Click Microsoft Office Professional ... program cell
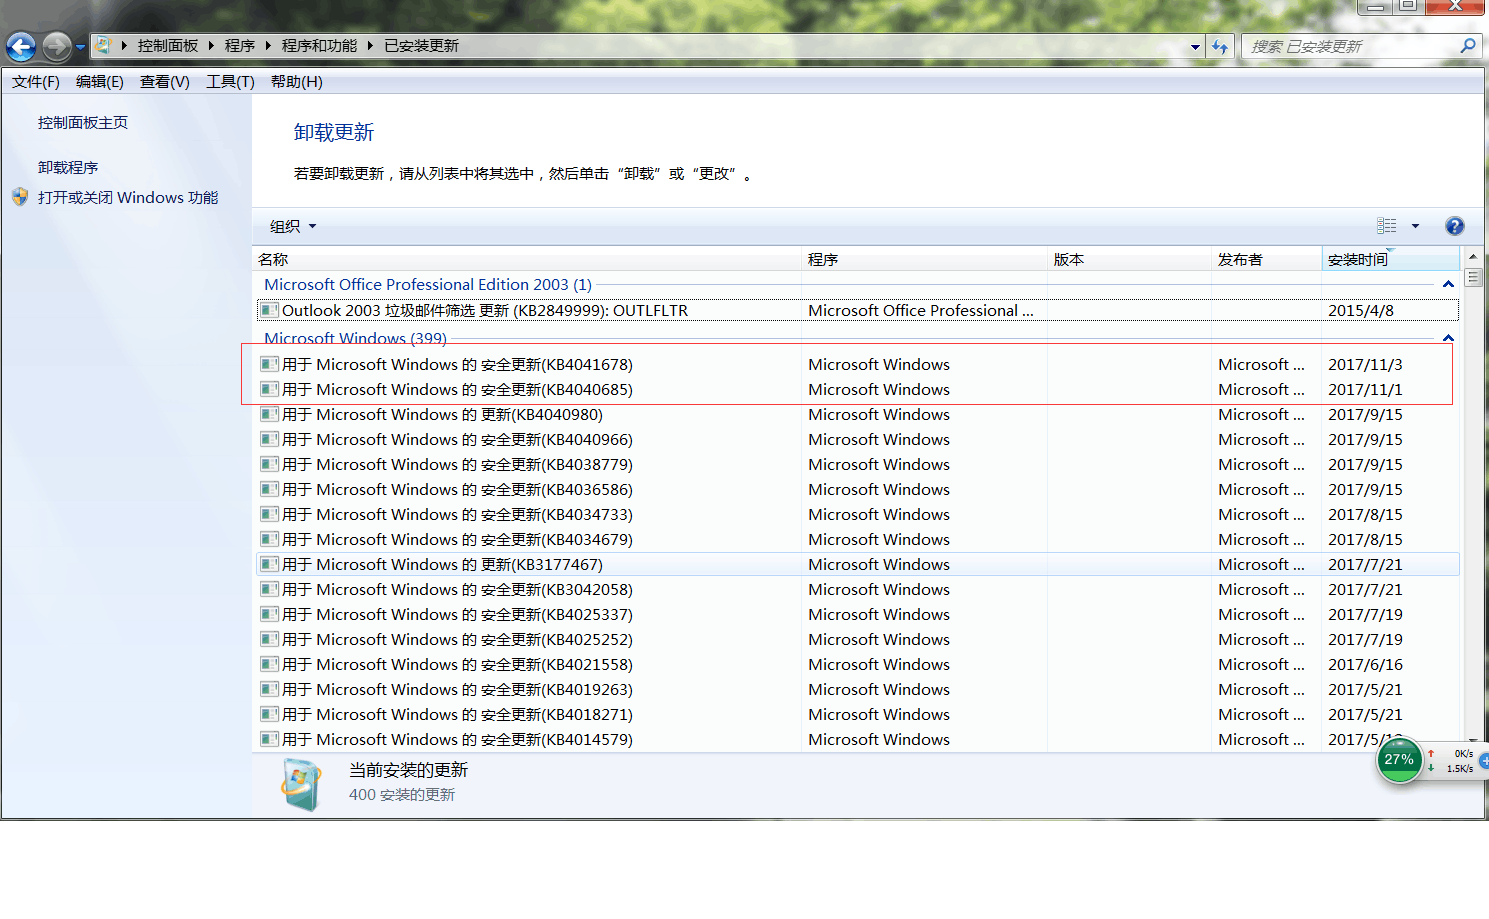The width and height of the screenshot is (1489, 919). [x=921, y=310]
